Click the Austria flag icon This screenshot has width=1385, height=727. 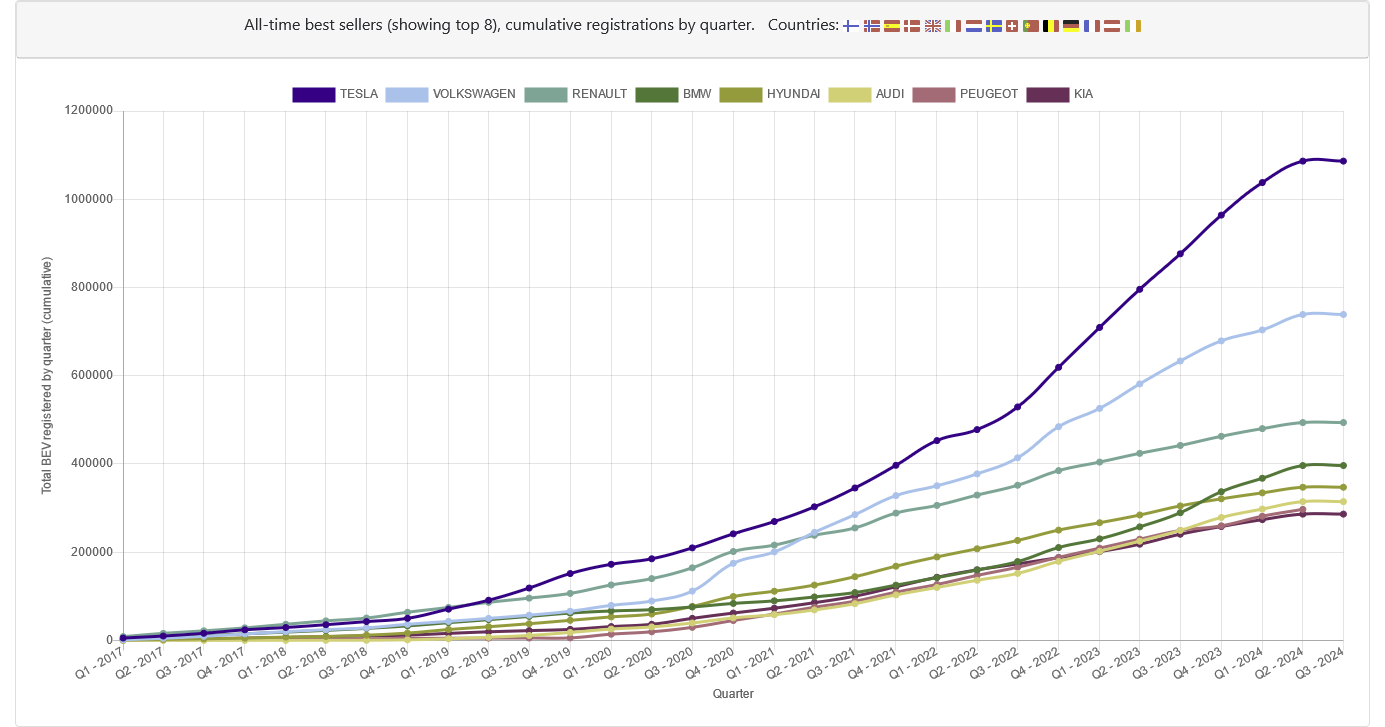1111,26
